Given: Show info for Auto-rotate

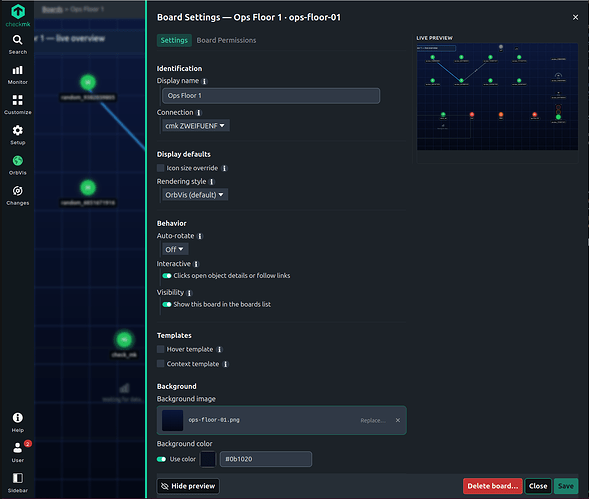Looking at the screenshot, I should (x=200, y=236).
